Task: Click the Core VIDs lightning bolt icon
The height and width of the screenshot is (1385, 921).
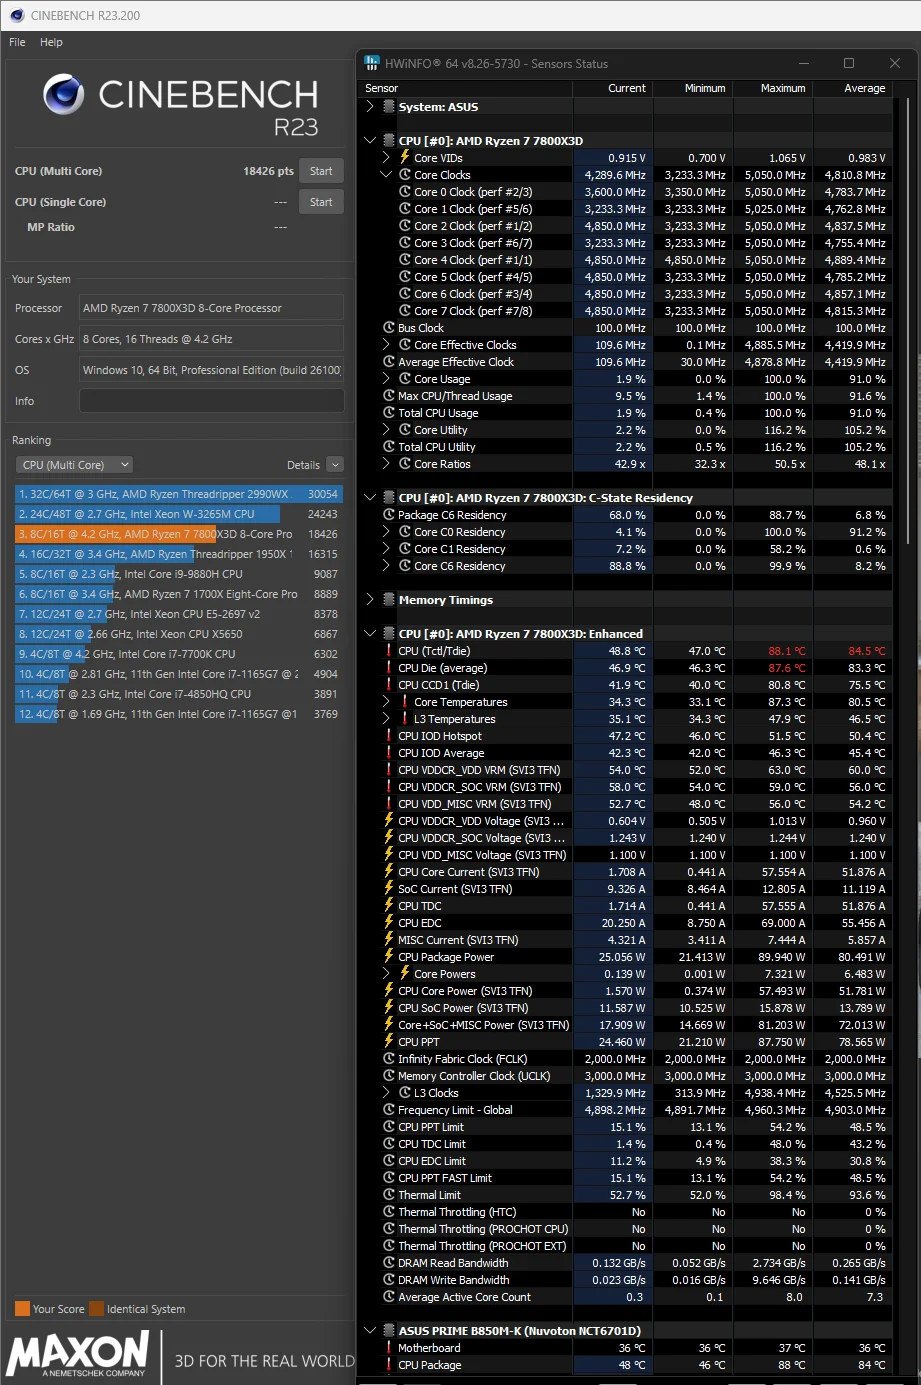Action: [405, 157]
